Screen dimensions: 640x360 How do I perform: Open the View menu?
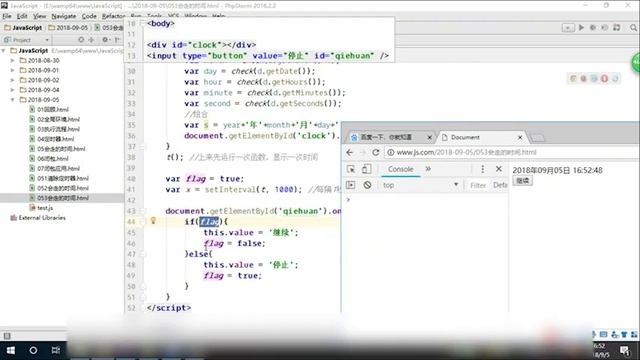pos(39,16)
